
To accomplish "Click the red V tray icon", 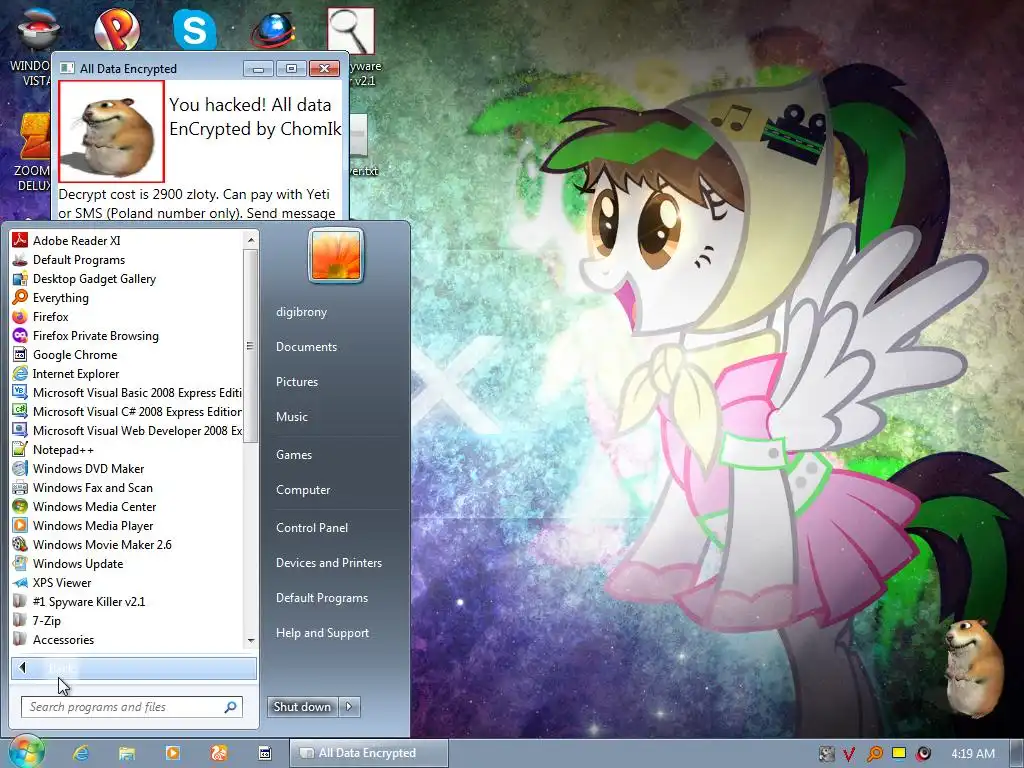I will coord(849,754).
